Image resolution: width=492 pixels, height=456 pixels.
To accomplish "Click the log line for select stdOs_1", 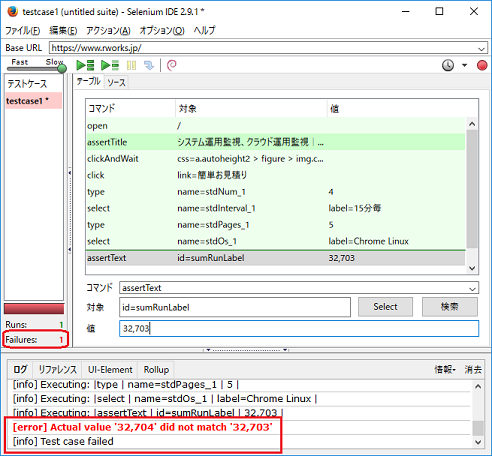I will point(165,399).
